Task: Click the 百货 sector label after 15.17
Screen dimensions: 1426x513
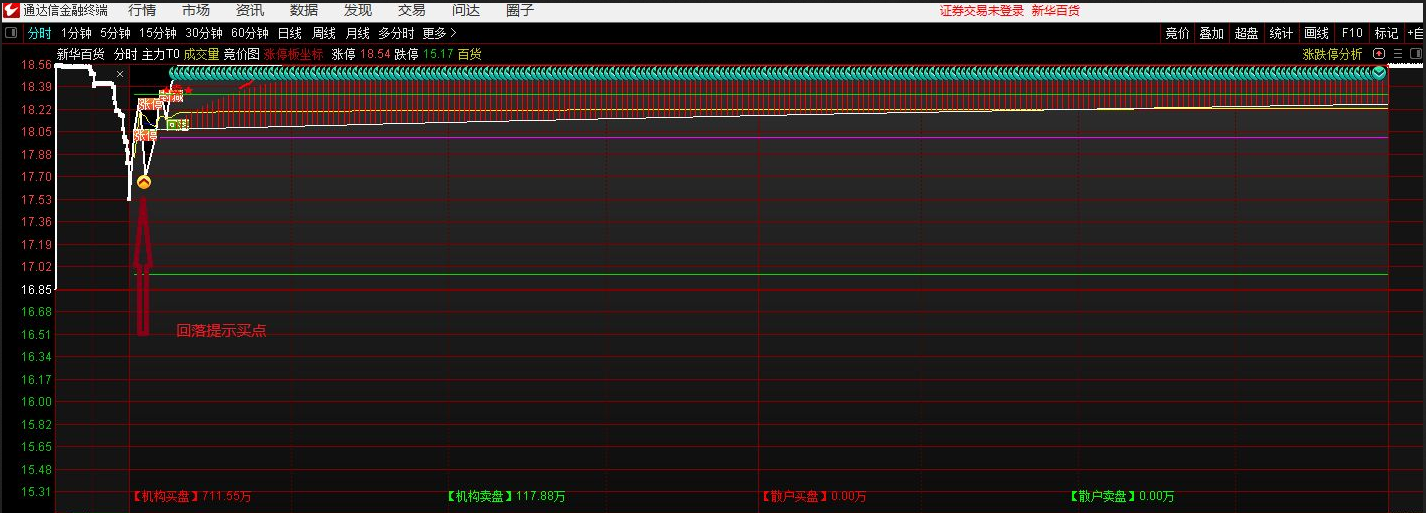Action: [x=470, y=54]
